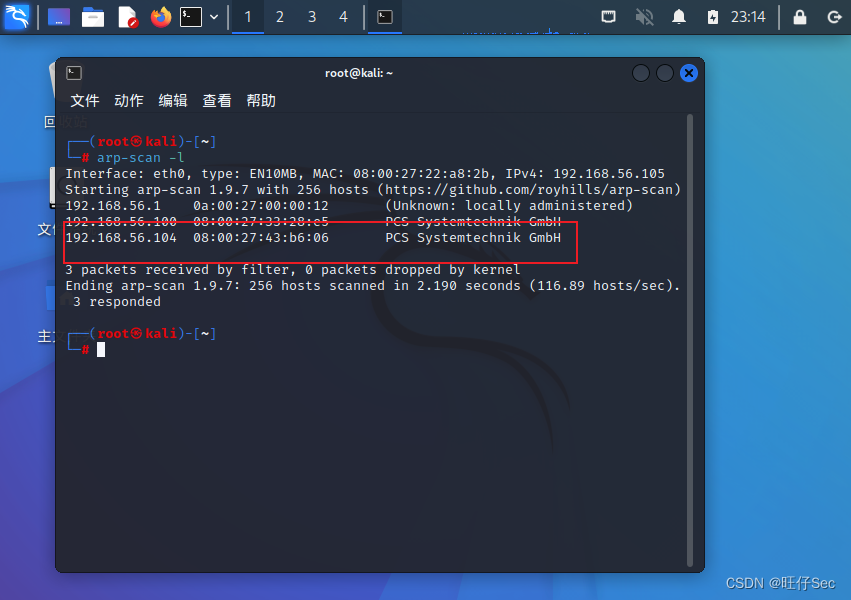This screenshot has height=600, width=851.
Task: Click the '(Unknown: locally administered)' text
Action: tap(509, 206)
